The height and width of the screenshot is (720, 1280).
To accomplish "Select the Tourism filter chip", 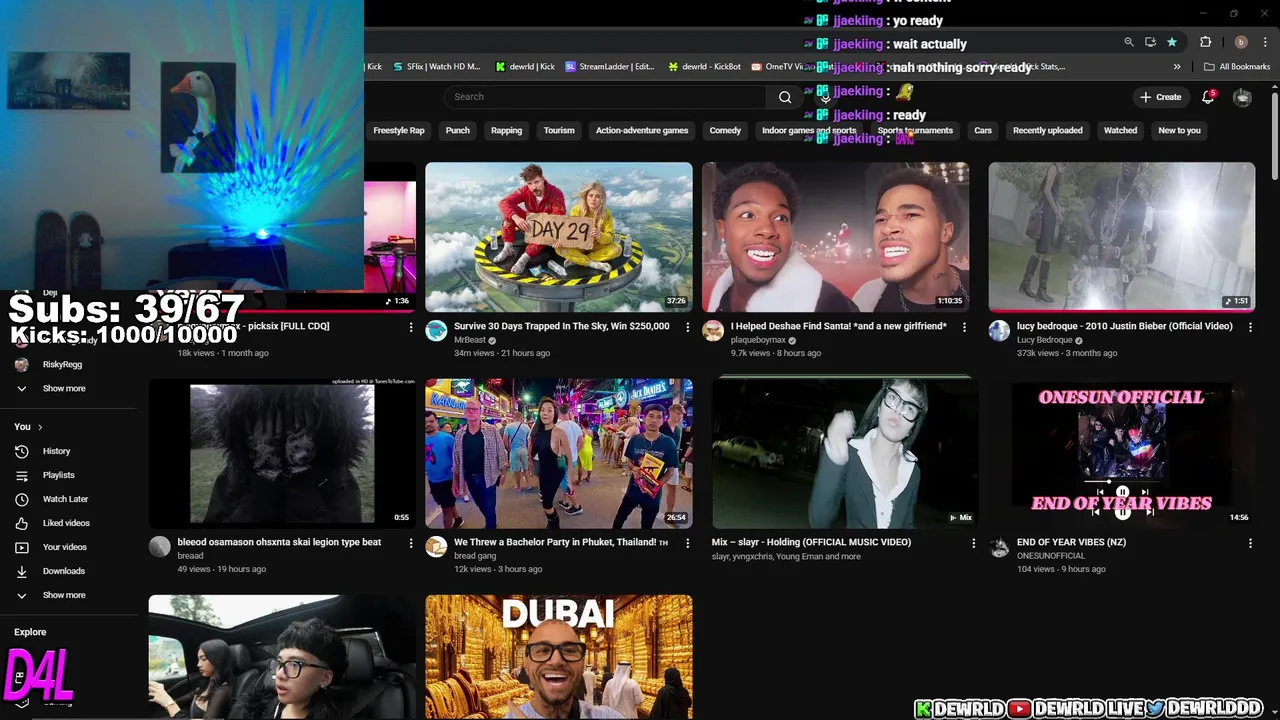I will [x=559, y=130].
